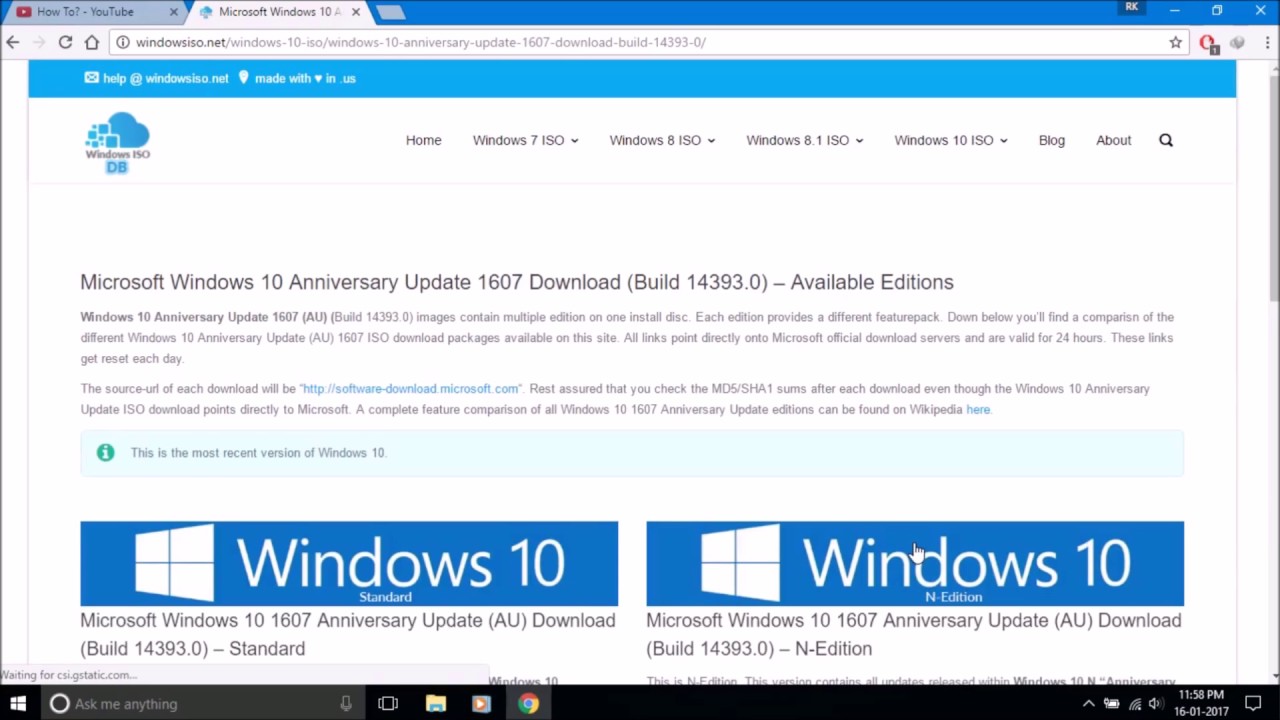Screen dimensions: 1280x720
Task: Open the orange media app in taskbar
Action: click(481, 703)
